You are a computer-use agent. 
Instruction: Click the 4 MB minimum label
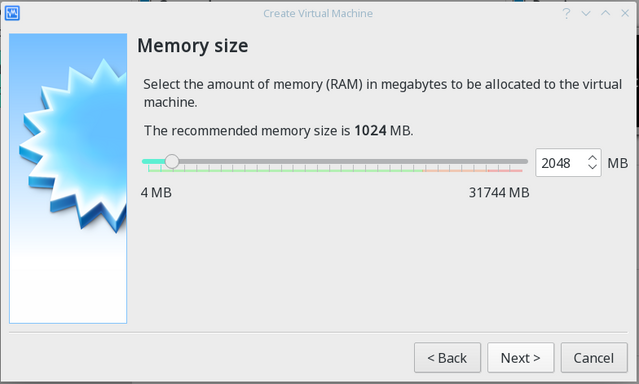click(156, 192)
